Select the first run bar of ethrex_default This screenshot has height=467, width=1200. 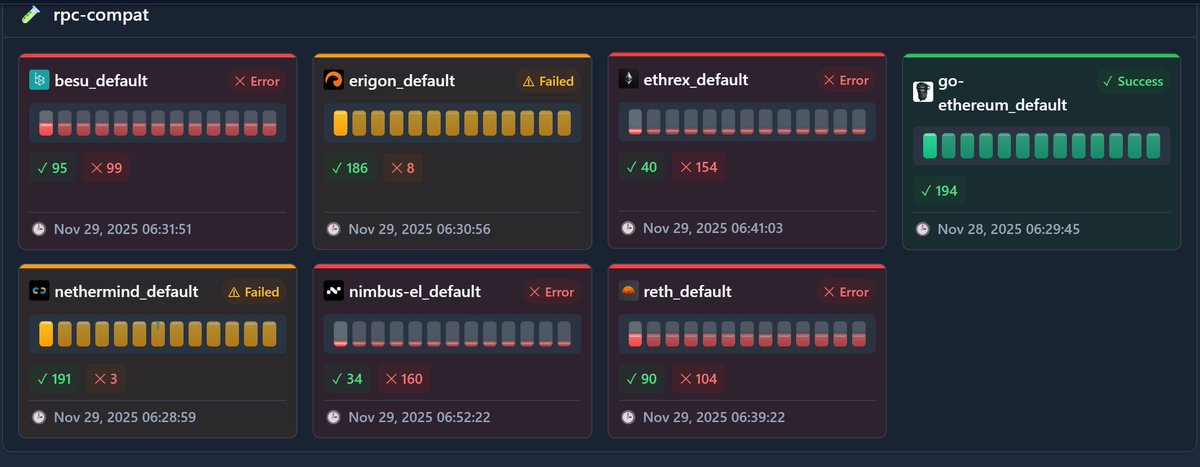point(635,122)
